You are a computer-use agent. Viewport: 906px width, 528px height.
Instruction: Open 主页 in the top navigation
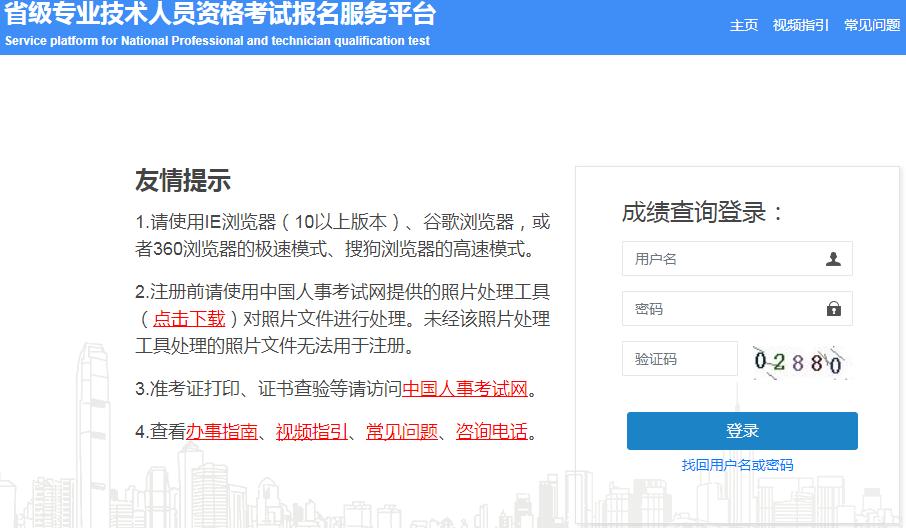click(x=744, y=25)
